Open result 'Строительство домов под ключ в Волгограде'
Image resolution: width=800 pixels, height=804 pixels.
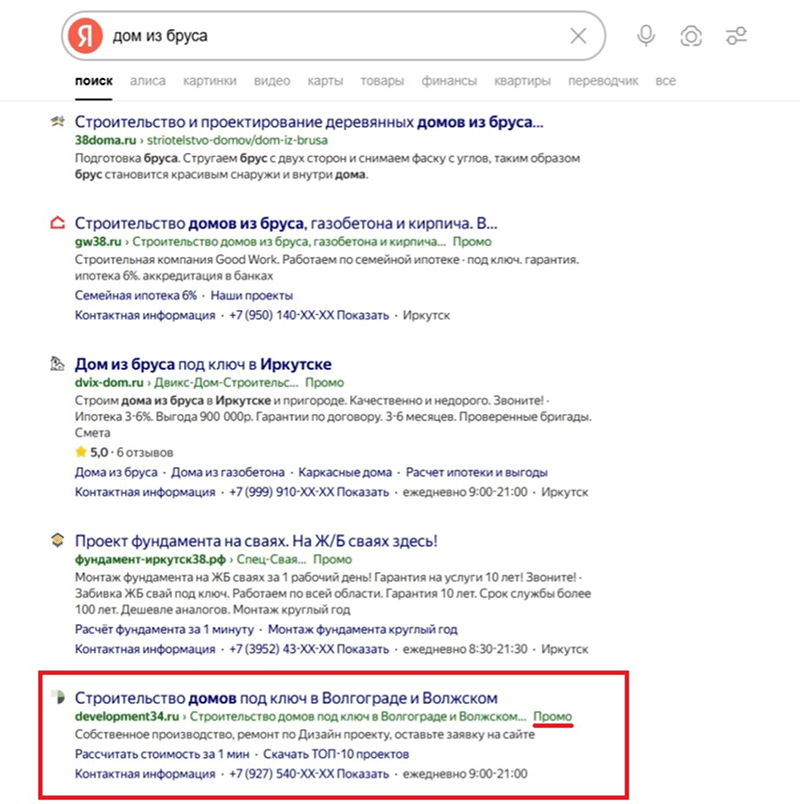(x=286, y=698)
